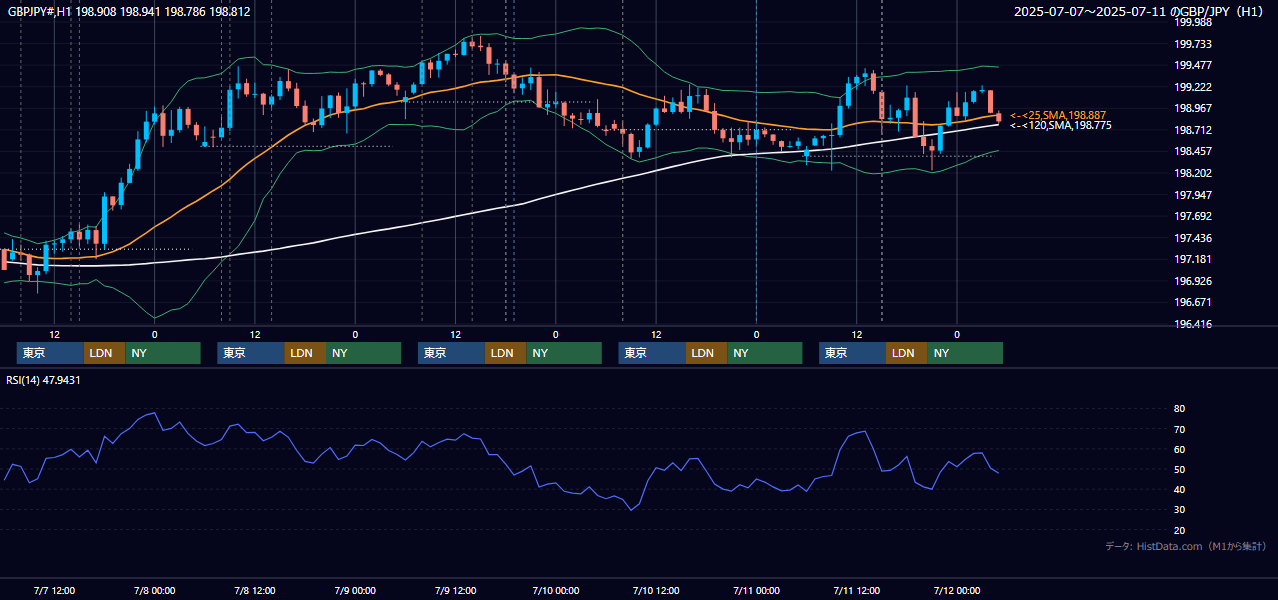
Task: Click price axis value 198.712
Action: tap(1193, 130)
